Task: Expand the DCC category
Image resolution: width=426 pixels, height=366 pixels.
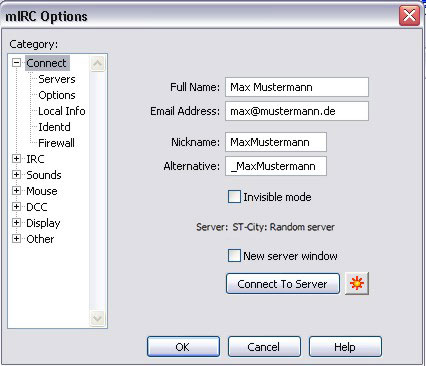Action: coord(16,207)
